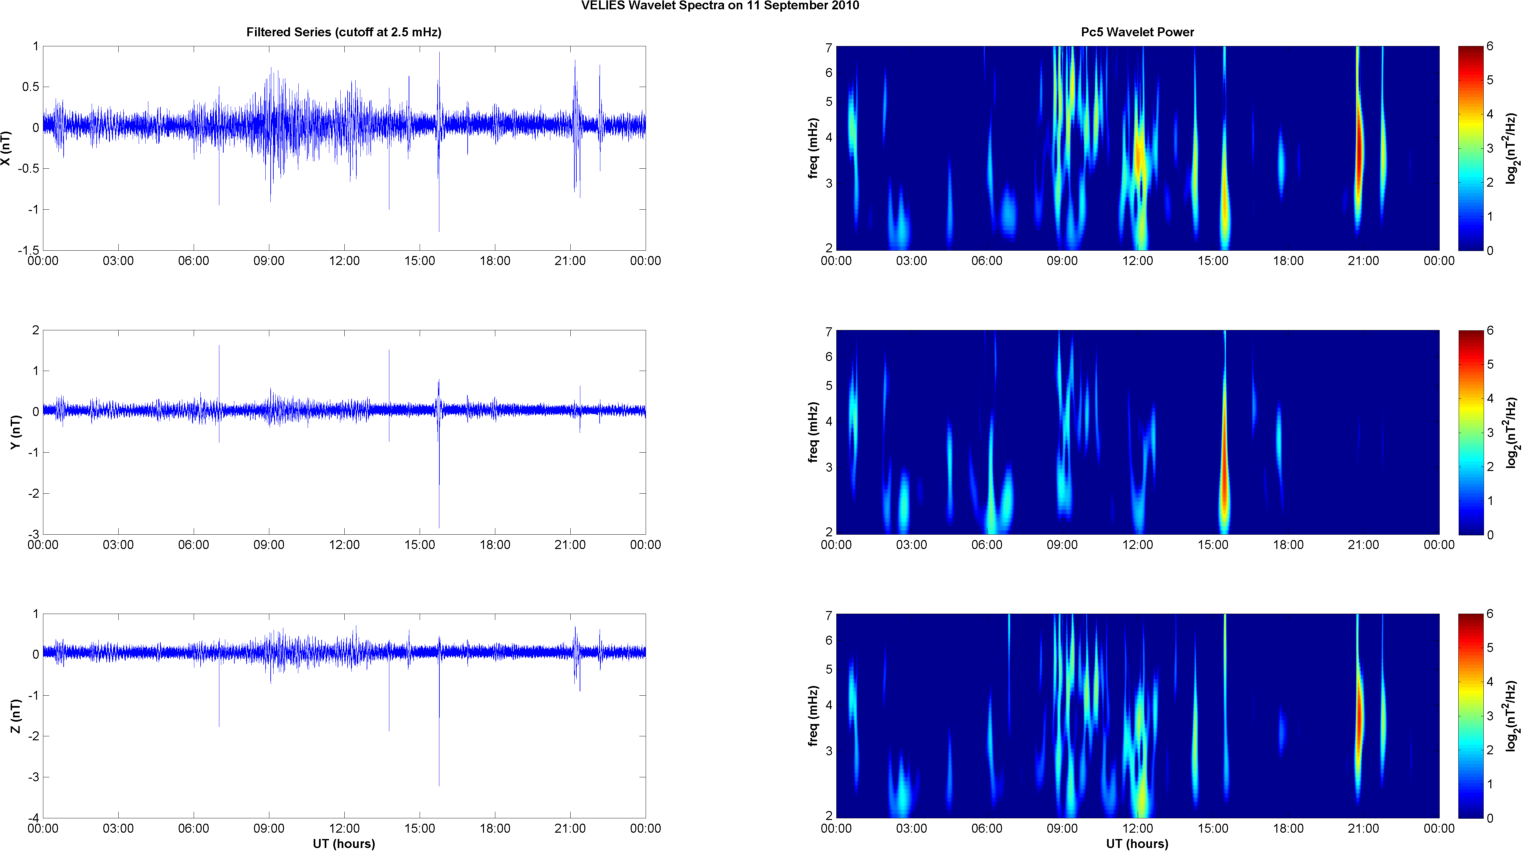Click the "-3" tick on the Y series axis
This screenshot has width=1522, height=851.
tap(33, 534)
